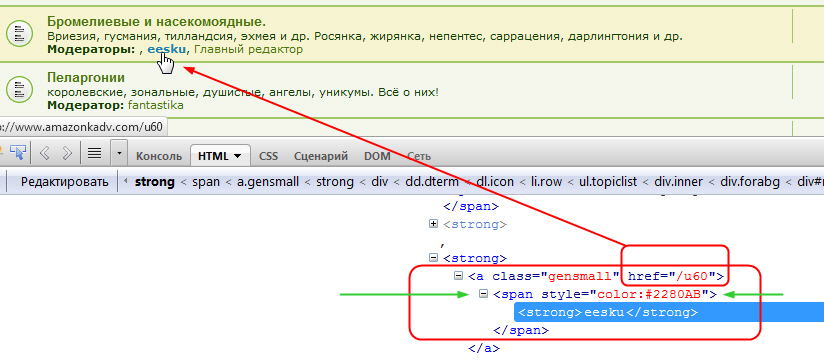This screenshot has height=360, width=824.
Task: Collapse the span color:#2280AB node
Action: tap(483, 294)
